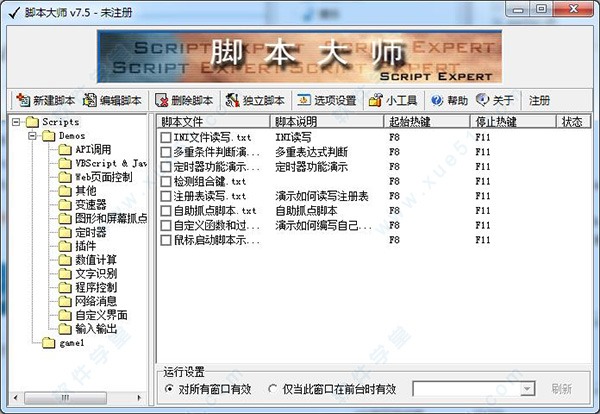
Task: Open the 小工具 tools icon
Action: 375,100
